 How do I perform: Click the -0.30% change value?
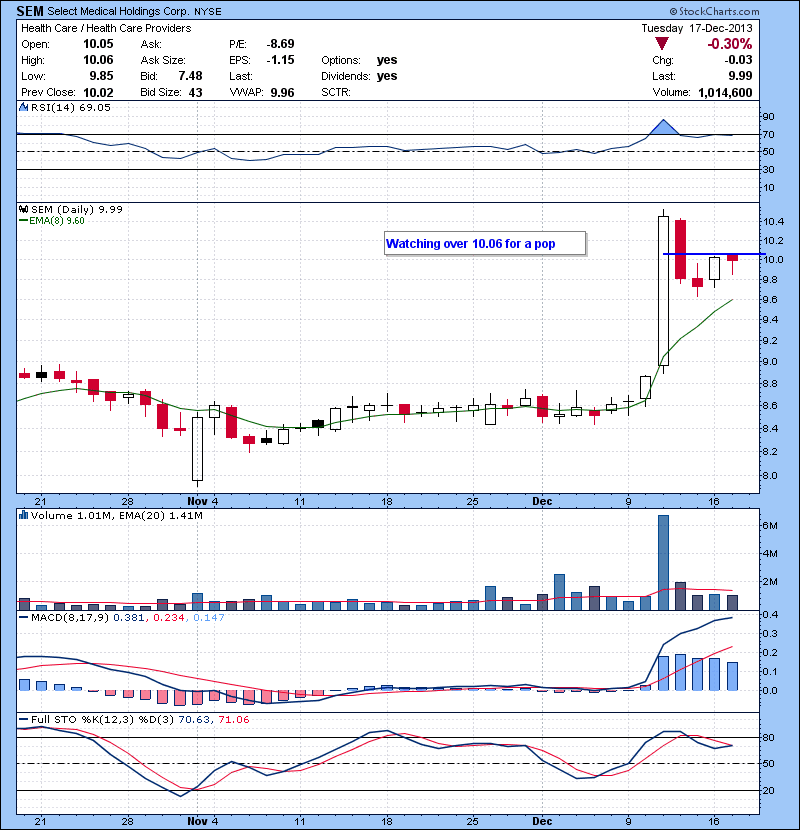[730, 44]
